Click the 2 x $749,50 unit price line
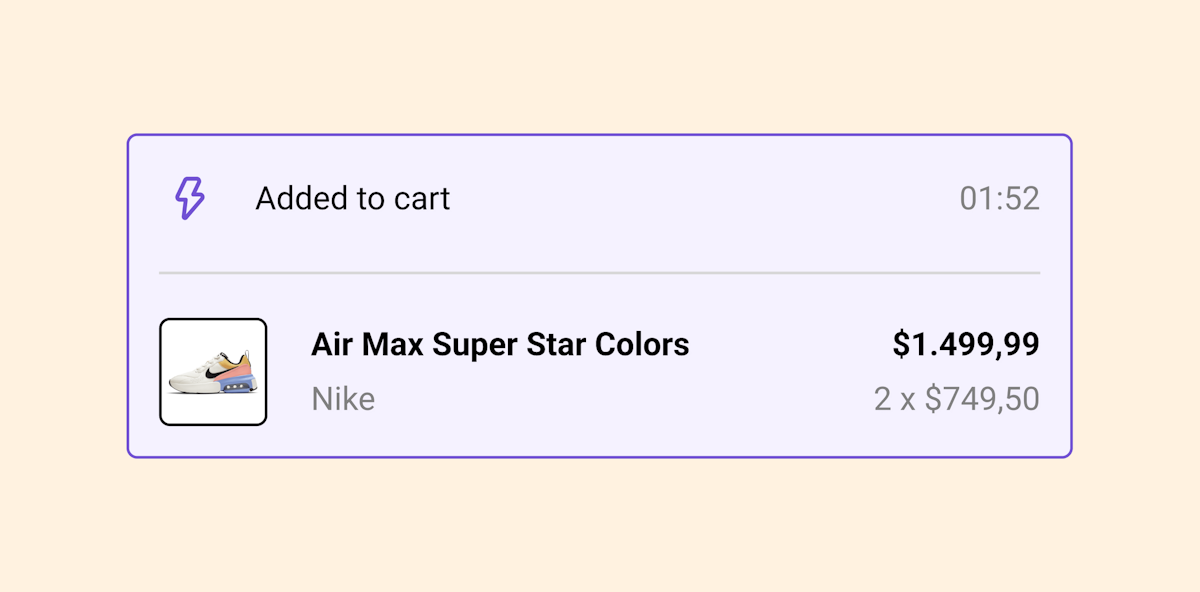Viewport: 1200px width, 592px height. 956,399
